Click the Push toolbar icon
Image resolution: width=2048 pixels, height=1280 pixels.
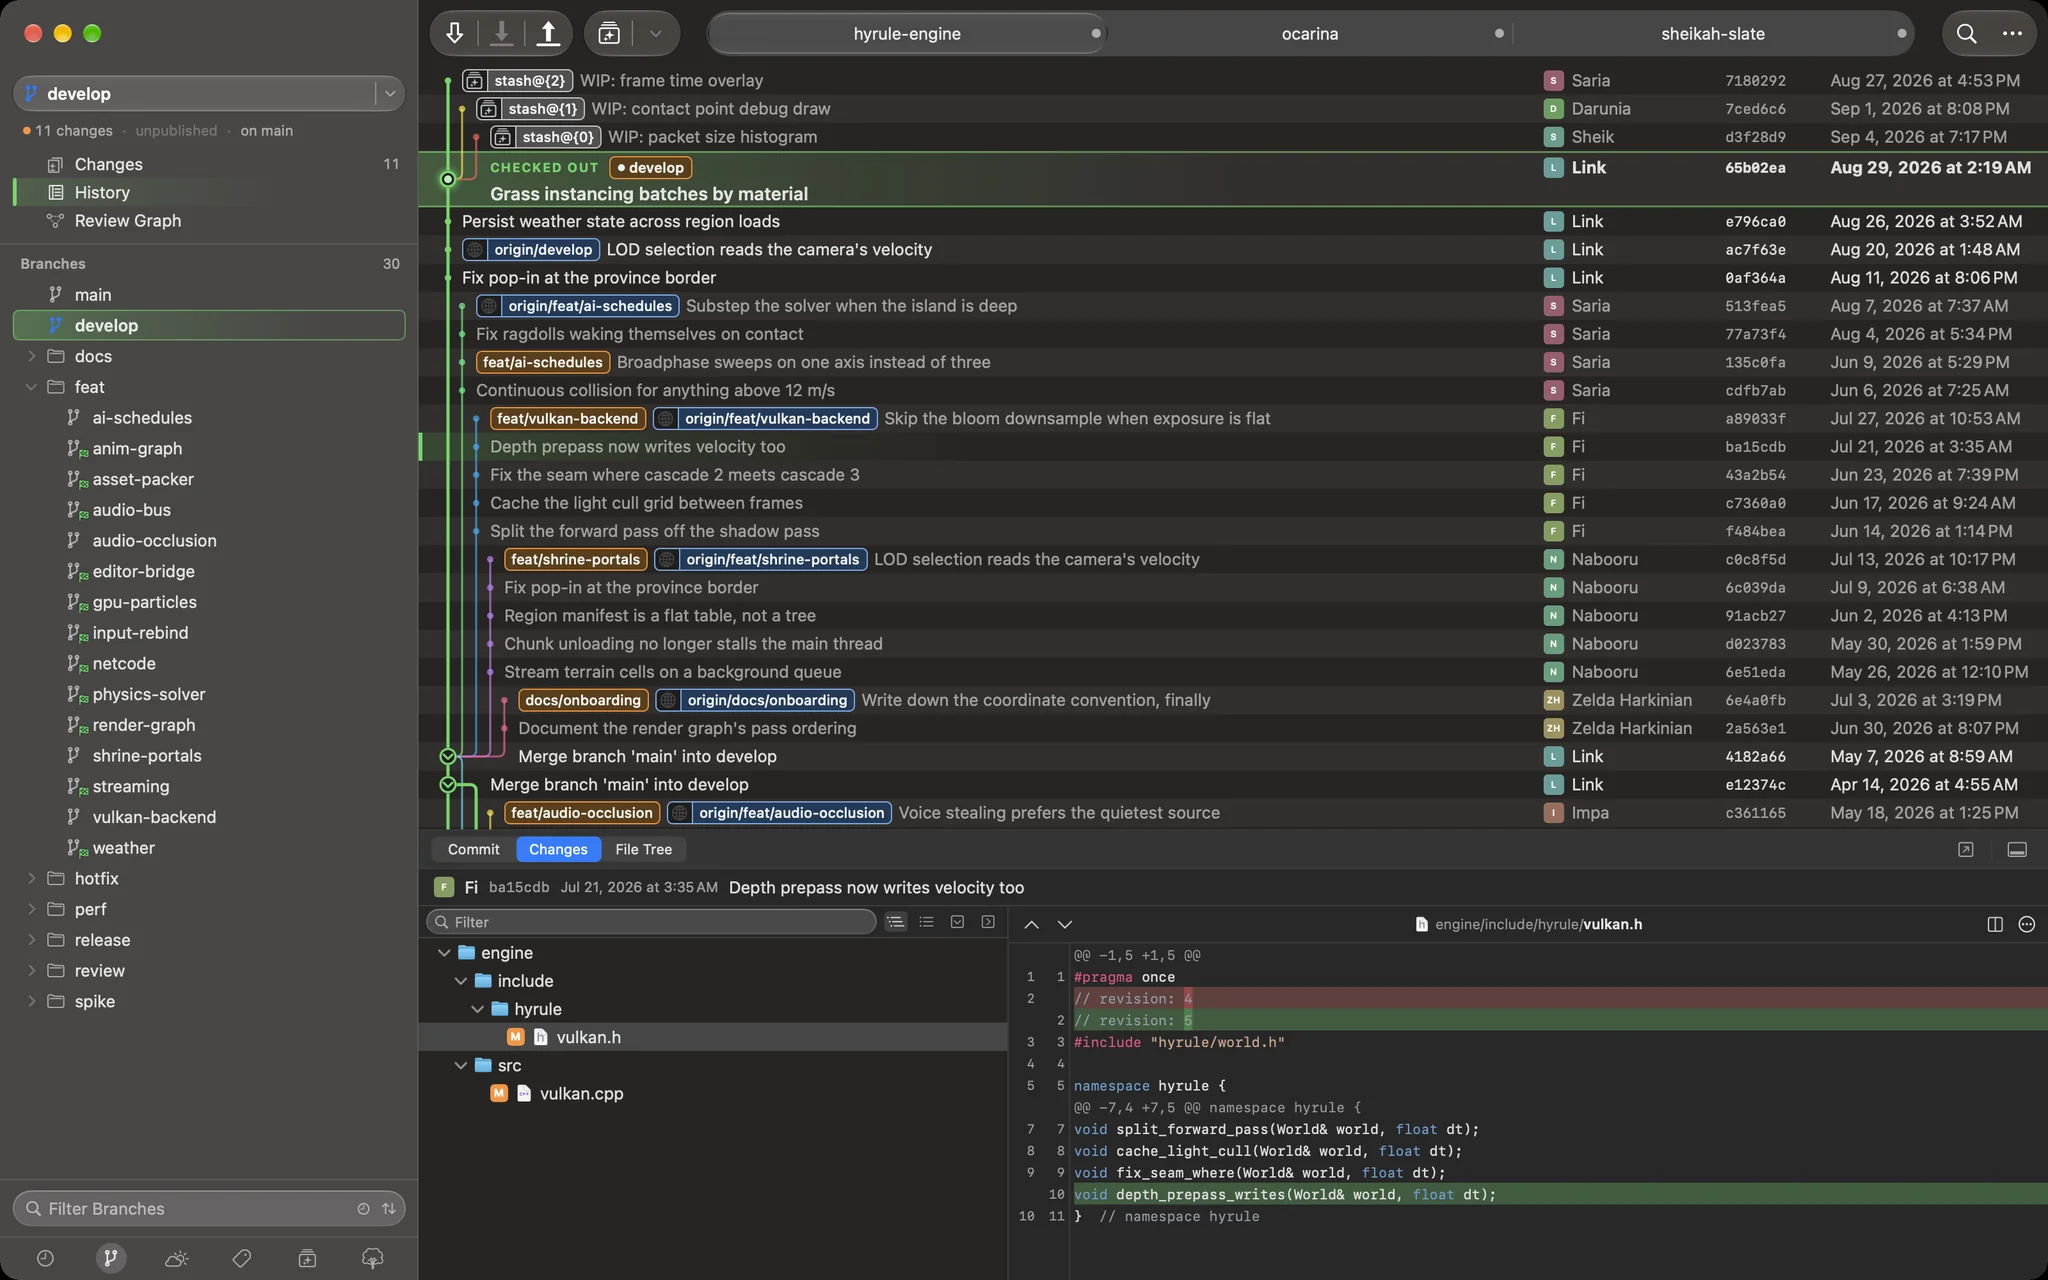tap(548, 33)
